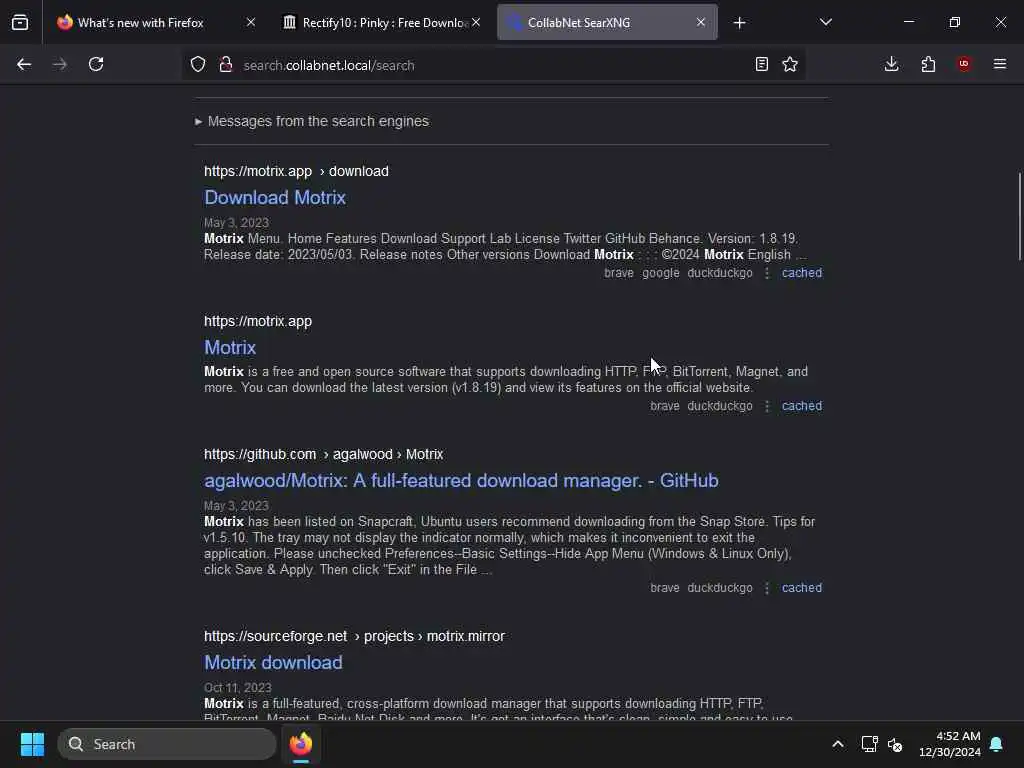Open uBlock Origin extension icon
The height and width of the screenshot is (768, 1024).
coord(964,64)
